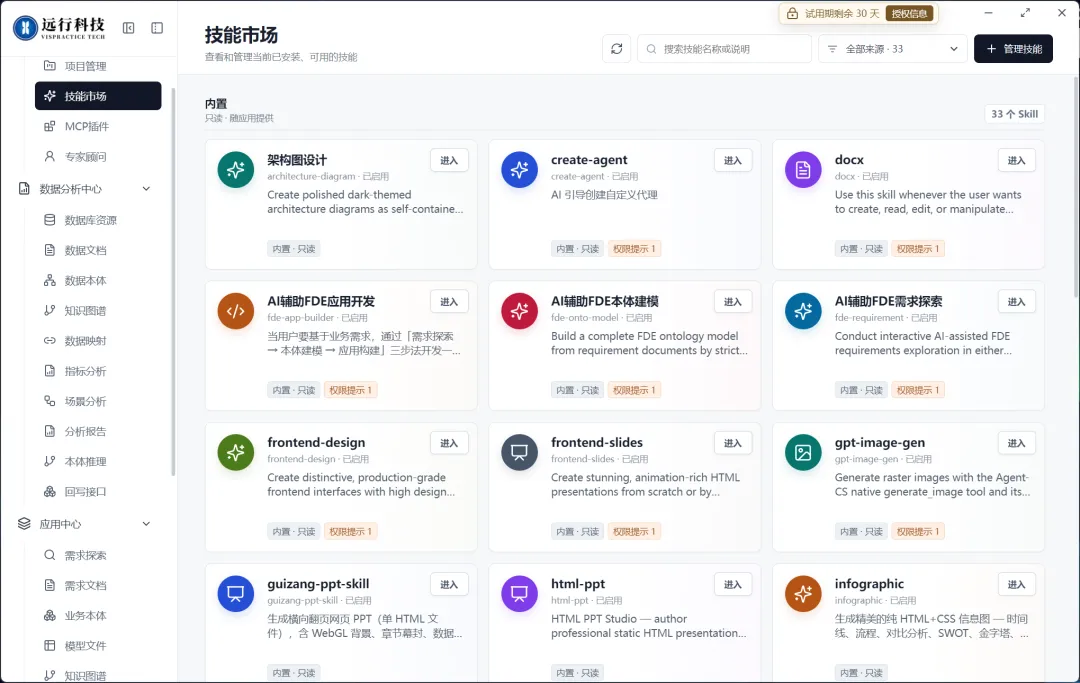1080x683 pixels.
Task: Open 场景分析 sidebar item
Action: (98, 401)
